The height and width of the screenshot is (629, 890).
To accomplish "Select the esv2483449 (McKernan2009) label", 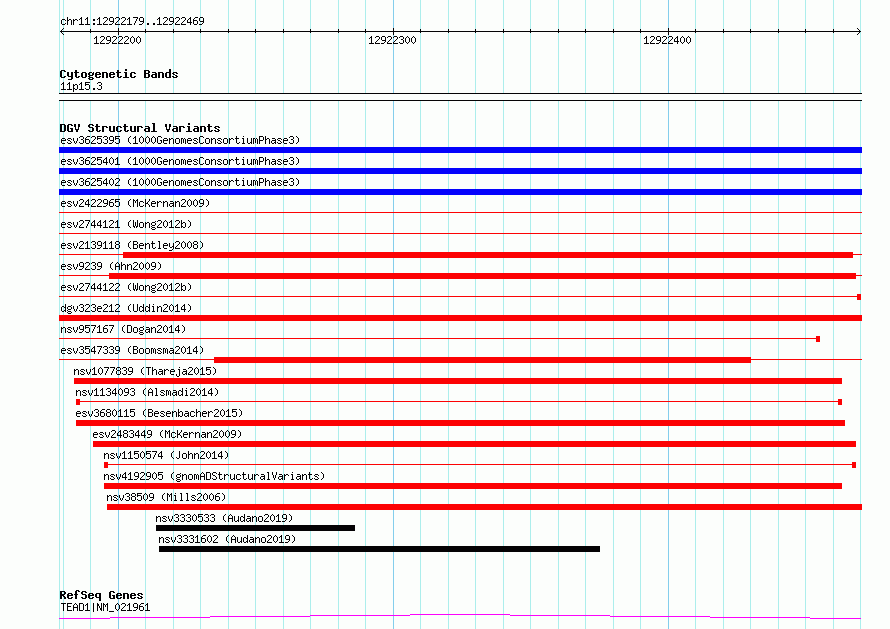I will coord(167,434).
